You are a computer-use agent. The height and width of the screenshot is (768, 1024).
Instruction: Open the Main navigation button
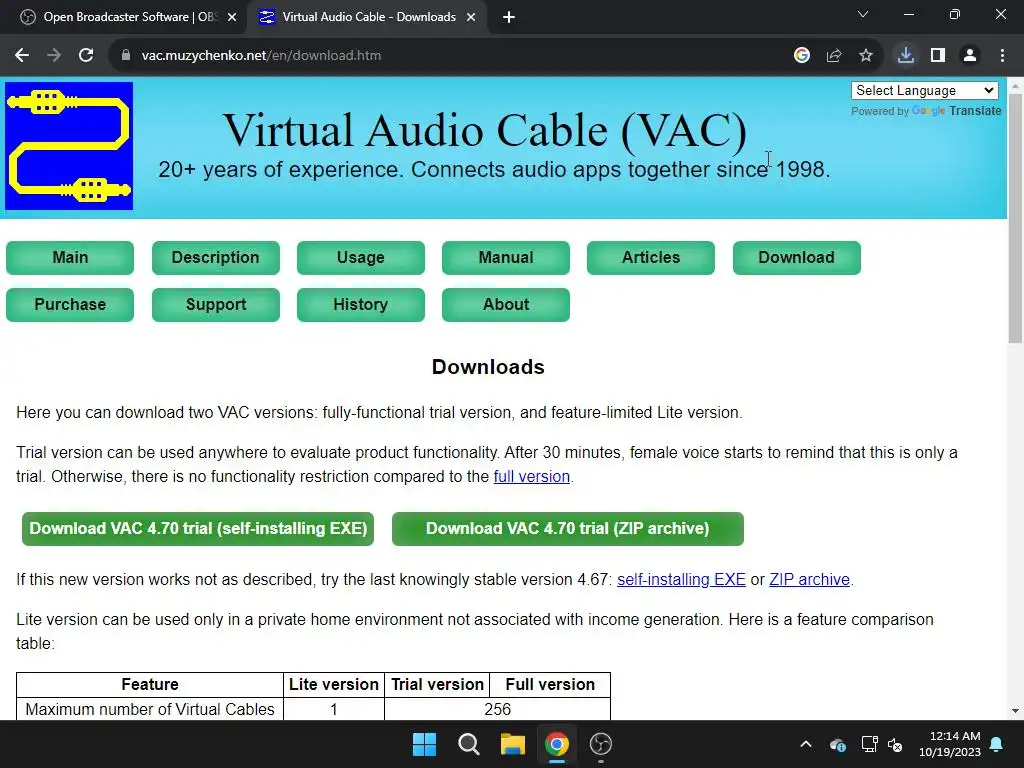tap(70, 257)
